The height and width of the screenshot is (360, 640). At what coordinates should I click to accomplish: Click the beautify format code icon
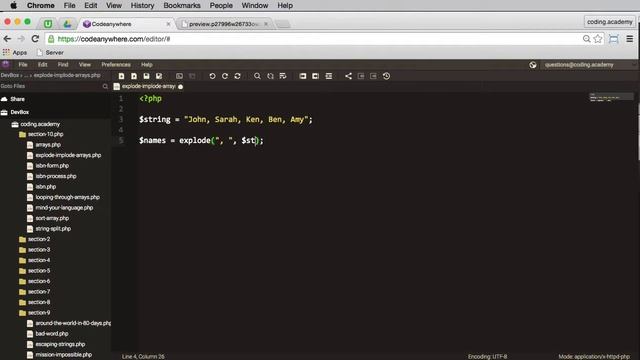329,76
